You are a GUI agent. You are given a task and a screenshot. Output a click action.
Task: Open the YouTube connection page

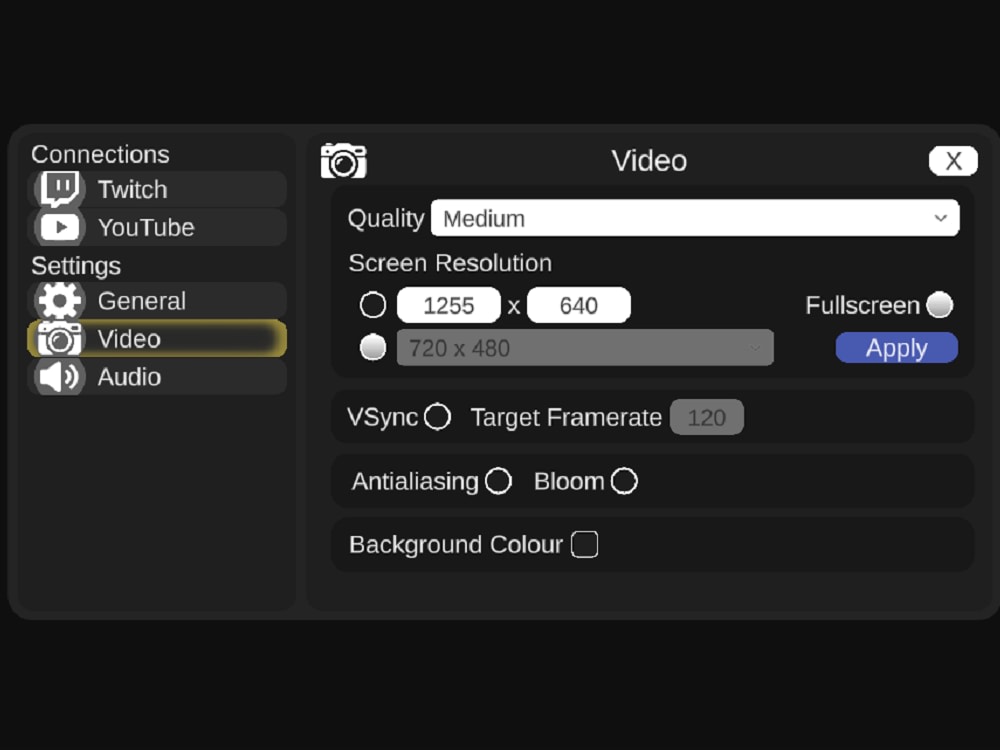coord(157,228)
